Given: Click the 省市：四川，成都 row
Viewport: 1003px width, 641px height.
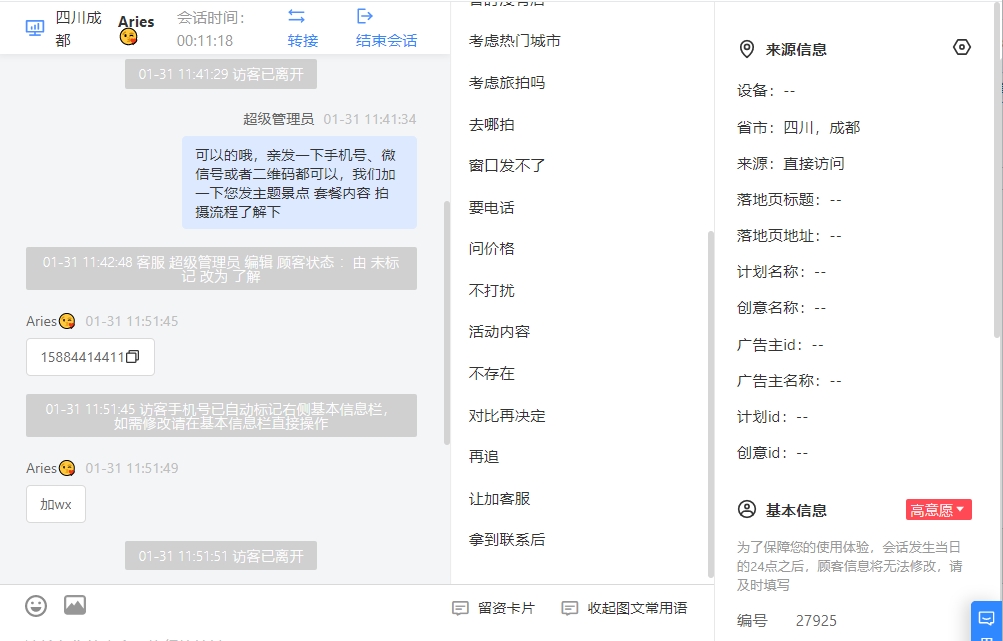Looking at the screenshot, I should tap(798, 128).
